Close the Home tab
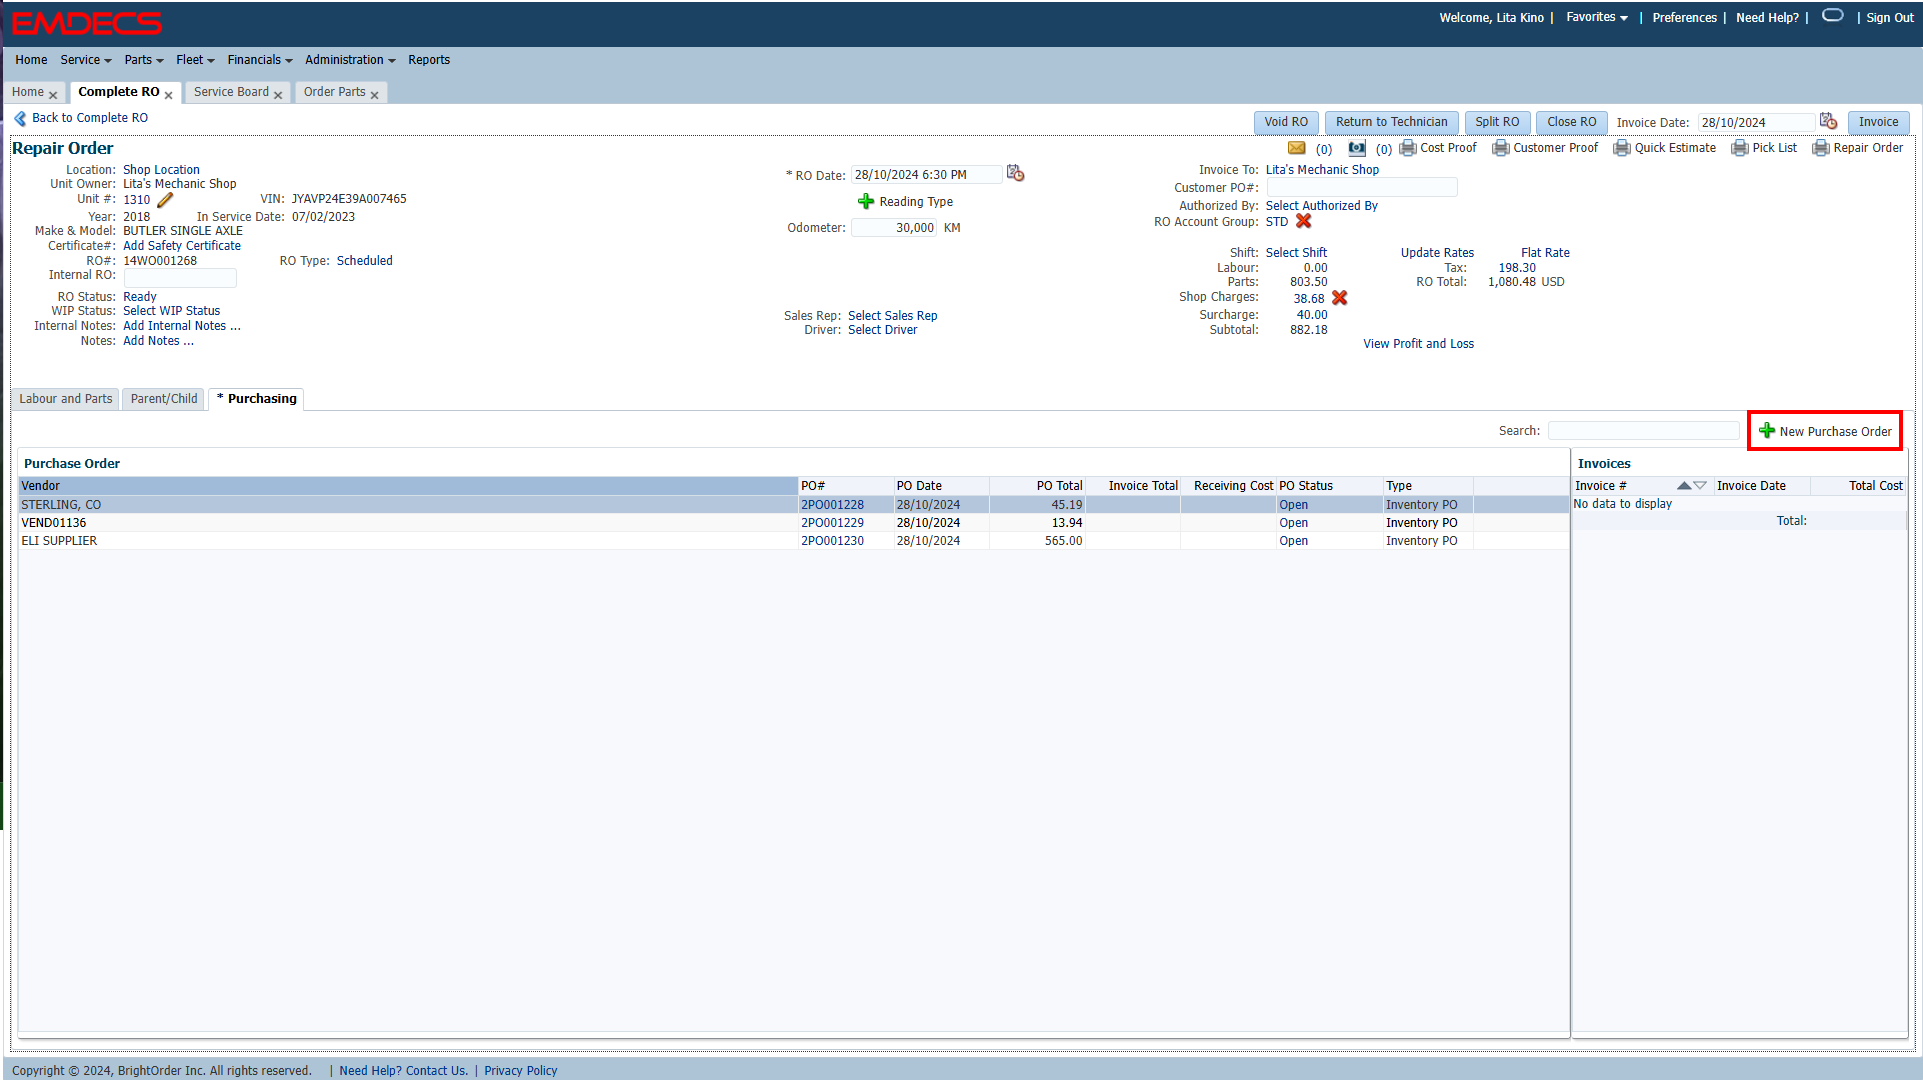Viewport: 1923px width, 1080px height. (53, 95)
